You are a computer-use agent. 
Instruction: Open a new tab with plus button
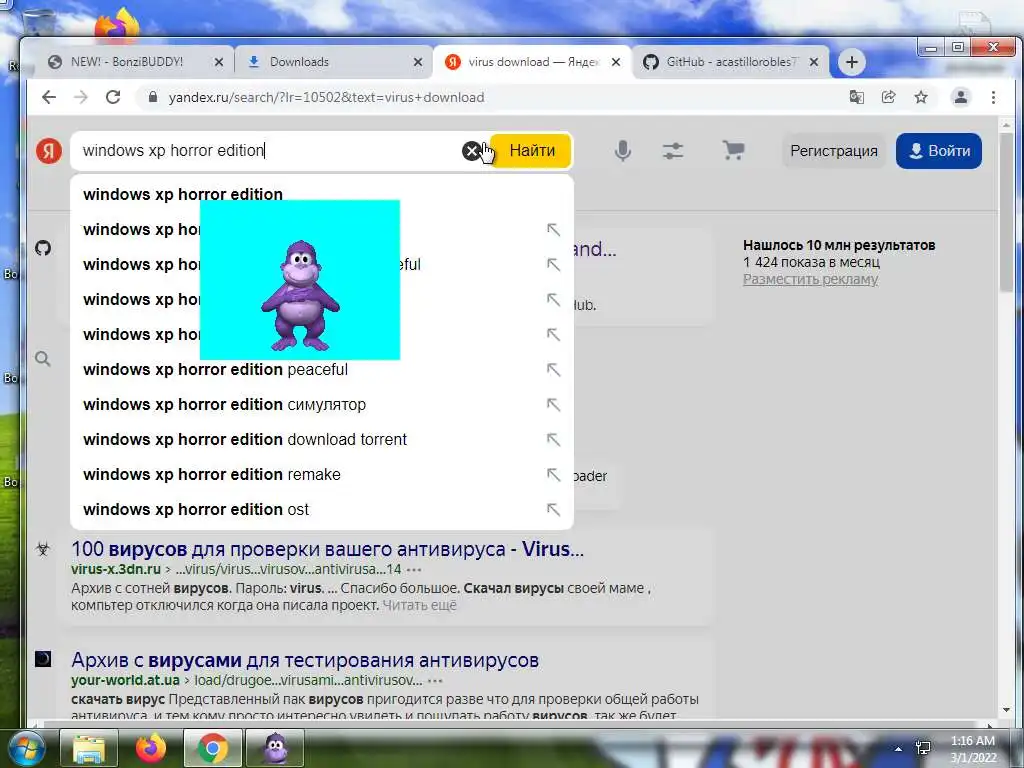(852, 62)
